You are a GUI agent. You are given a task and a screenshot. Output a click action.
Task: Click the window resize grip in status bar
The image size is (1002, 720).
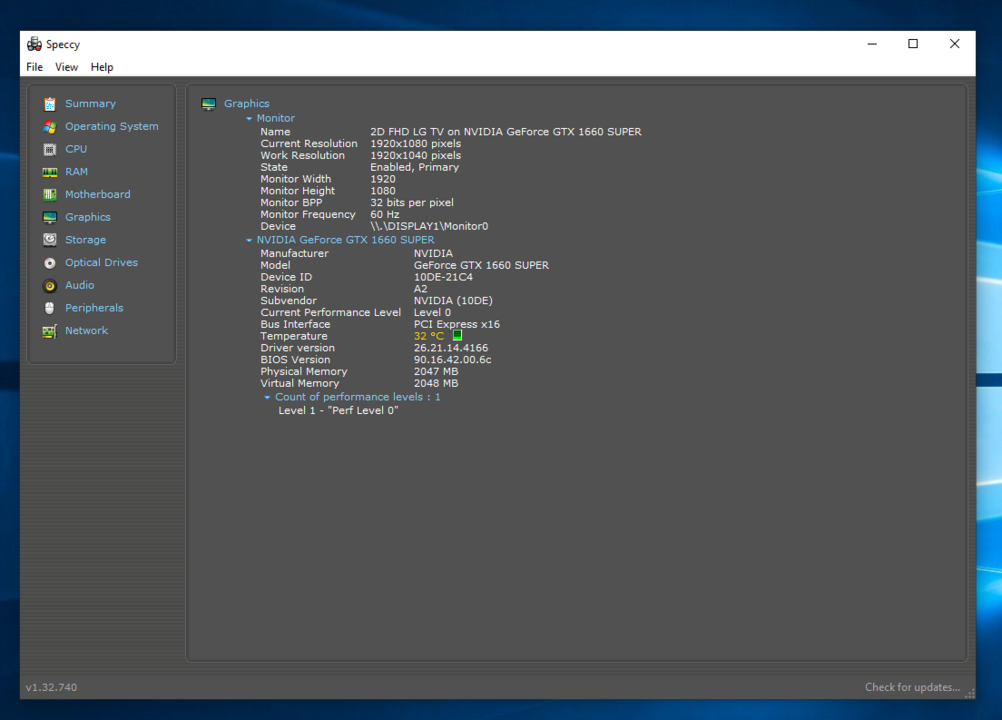coord(971,693)
